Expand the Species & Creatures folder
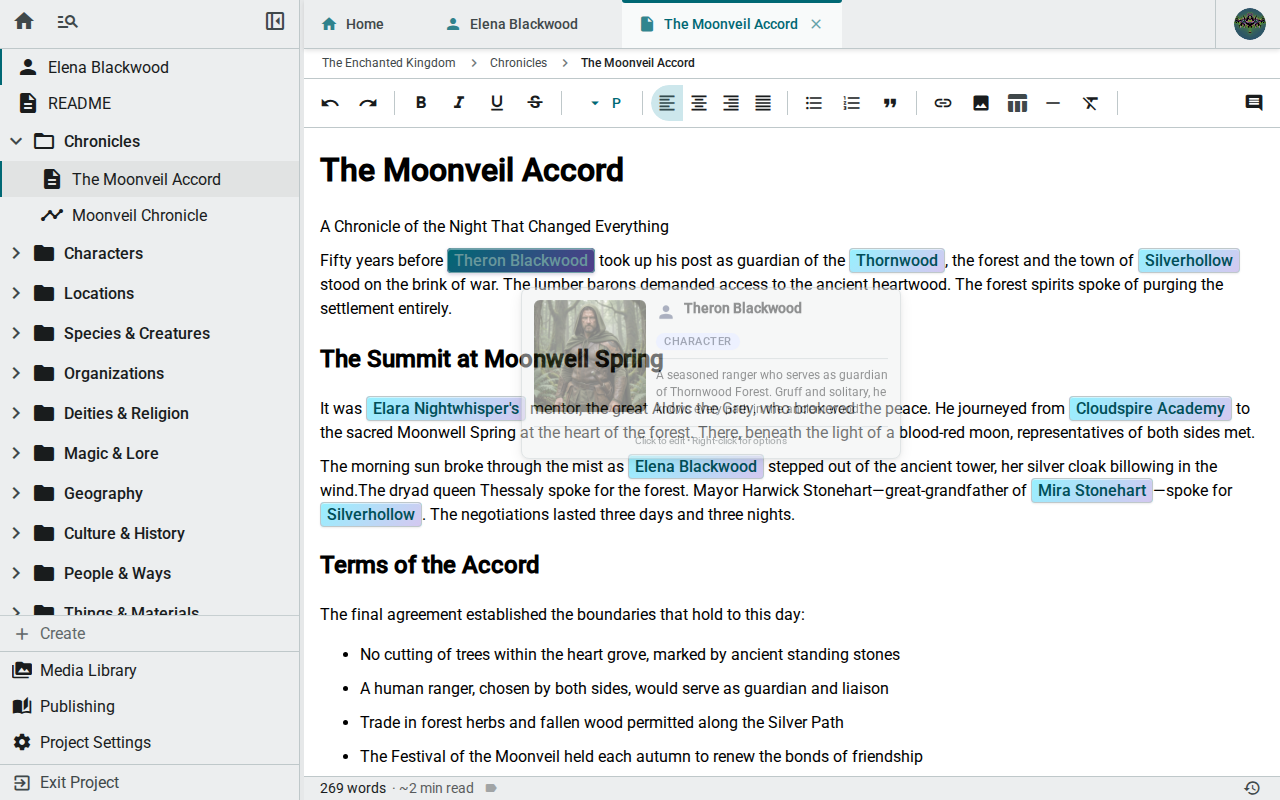The image size is (1280, 800). coord(16,333)
